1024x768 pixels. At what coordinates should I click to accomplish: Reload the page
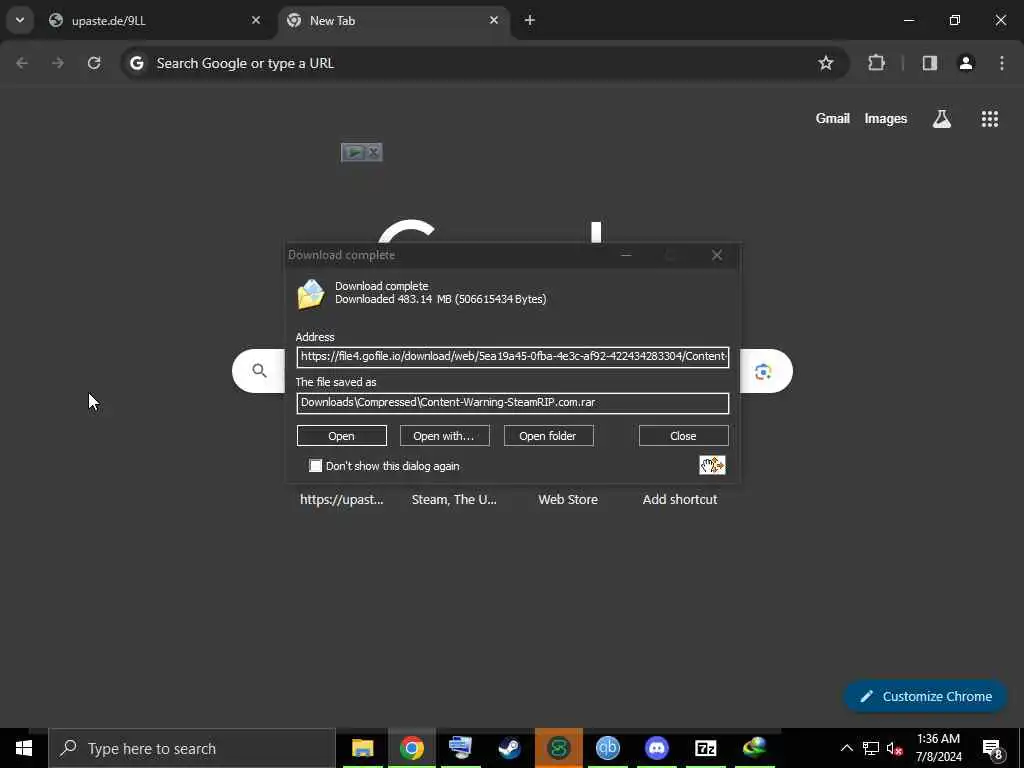(94, 63)
